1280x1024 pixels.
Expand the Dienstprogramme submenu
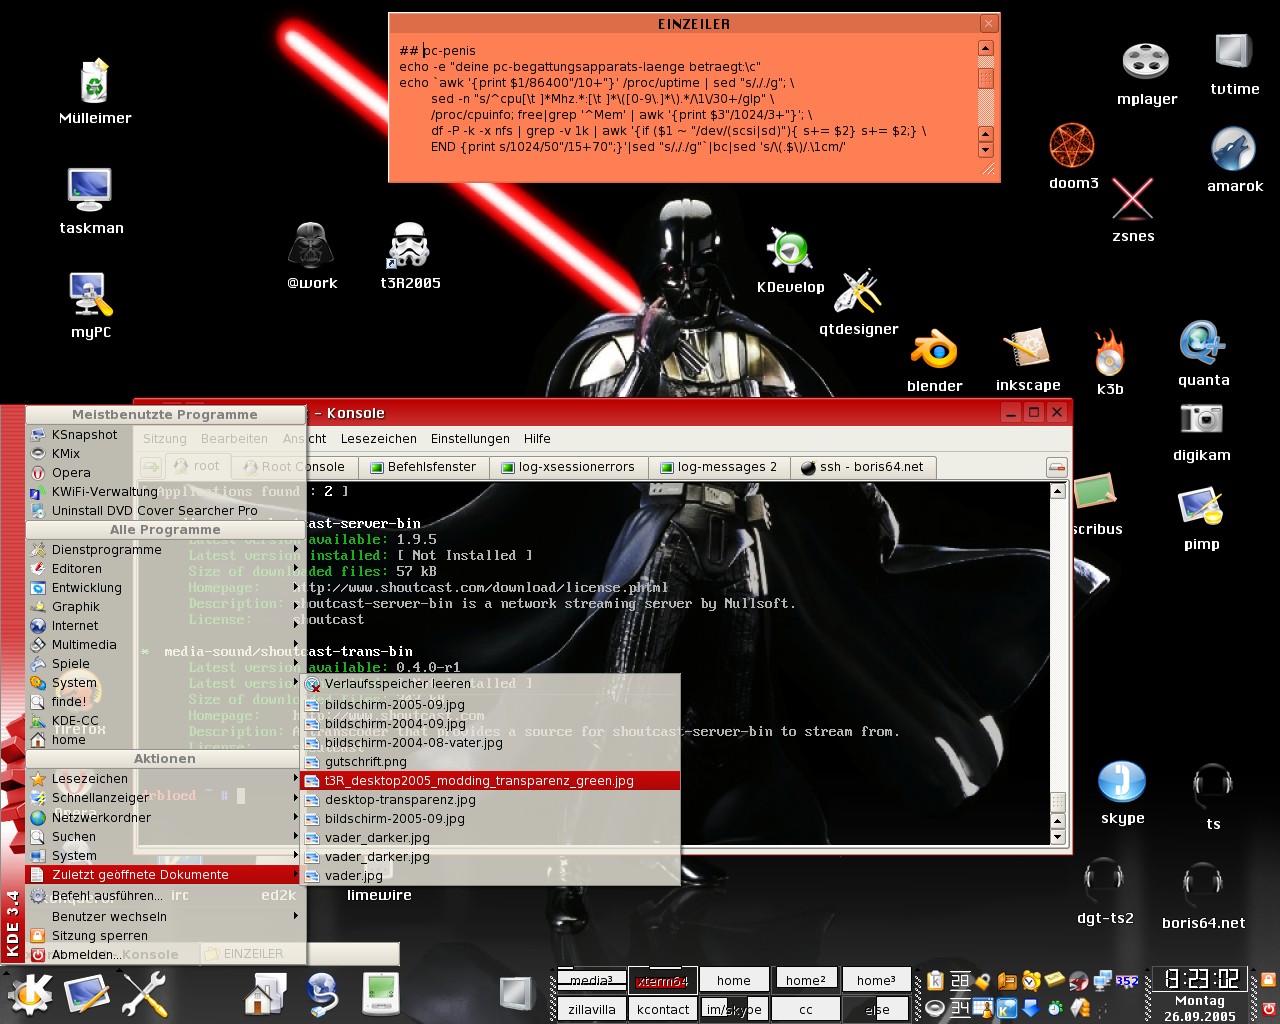tap(106, 550)
